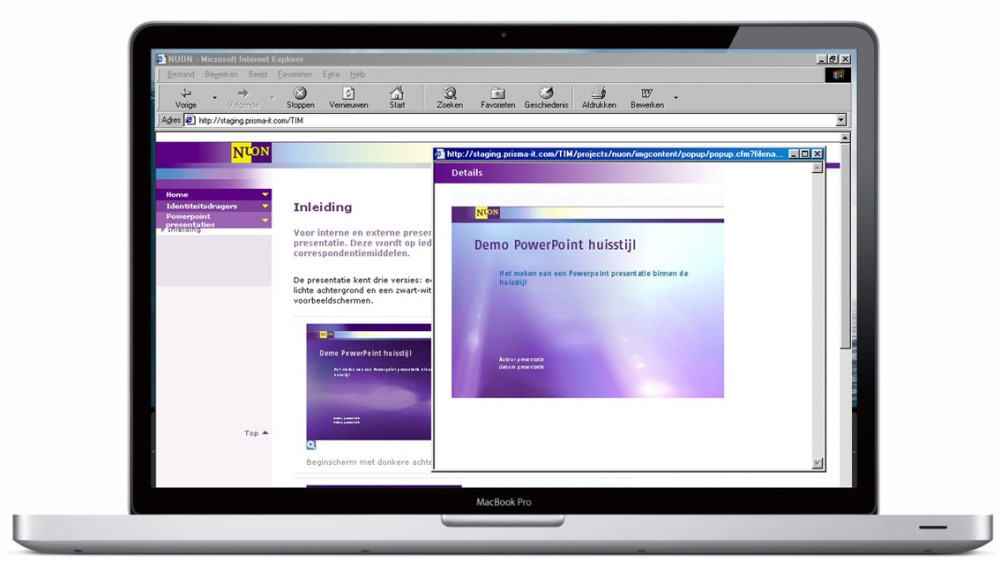
Task: Expand the Powerpoint presentaties navigation arrow
Action: click(265, 220)
